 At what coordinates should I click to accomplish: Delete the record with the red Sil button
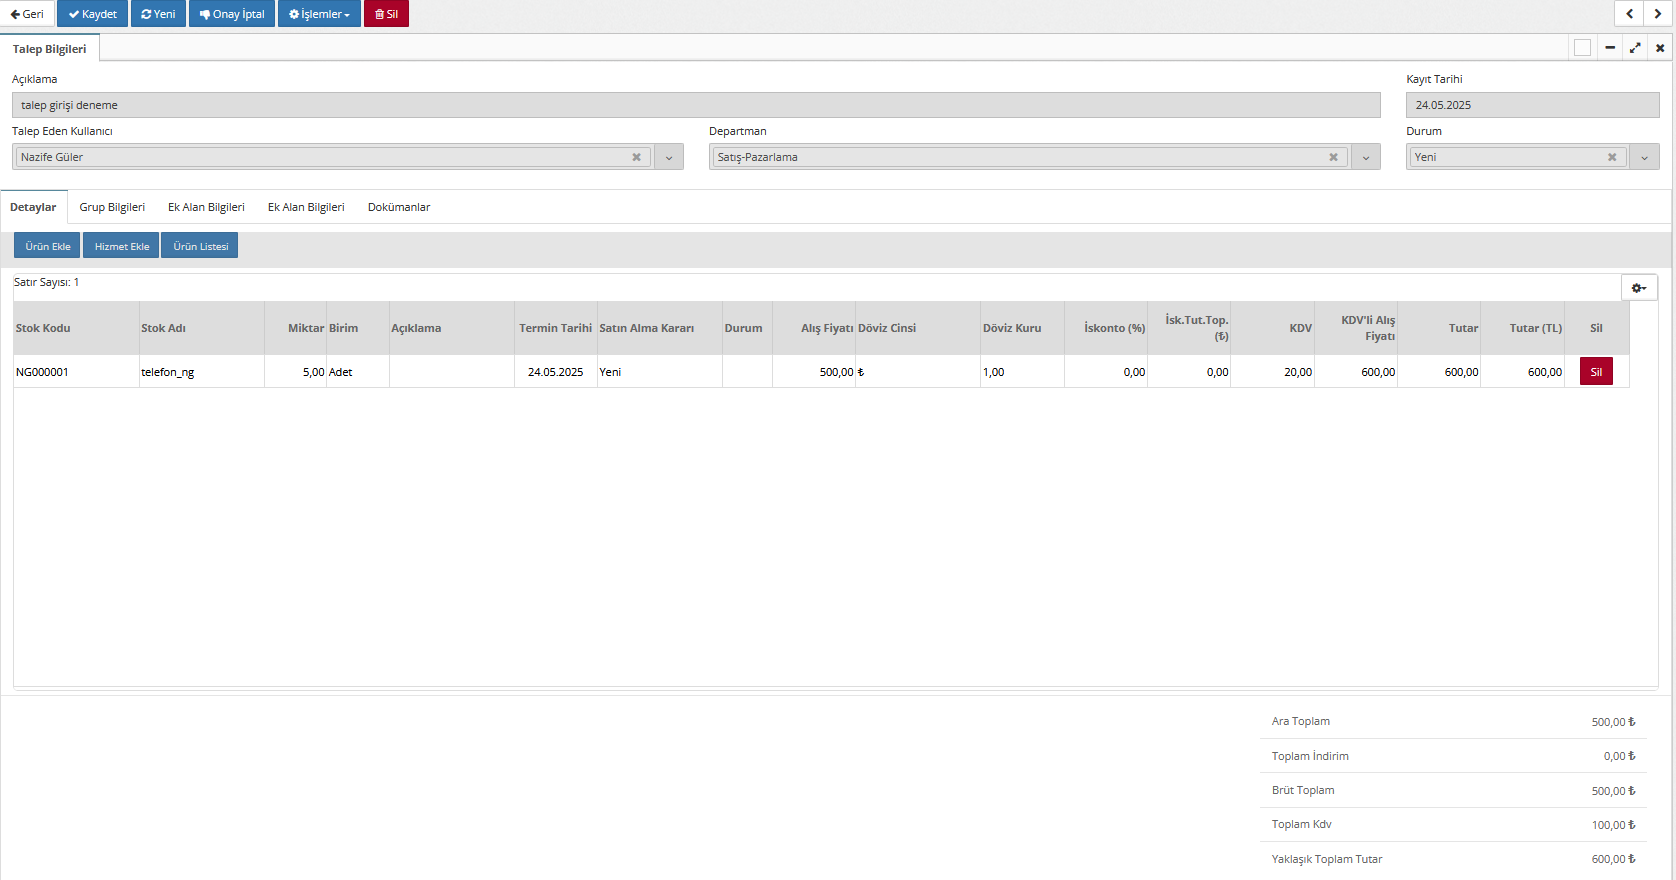(x=386, y=14)
